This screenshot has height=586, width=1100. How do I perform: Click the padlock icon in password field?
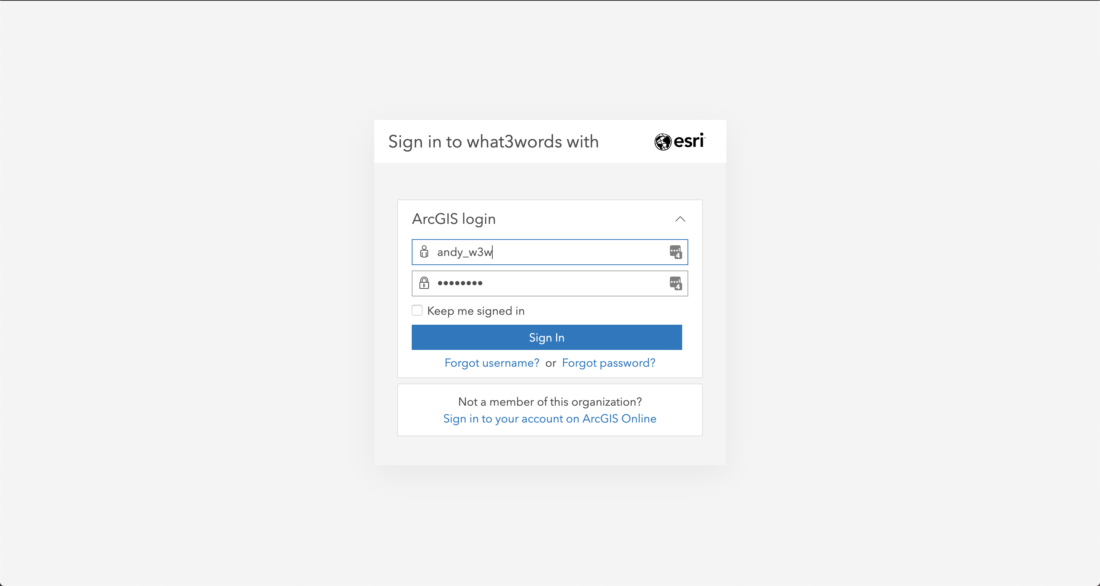point(424,283)
